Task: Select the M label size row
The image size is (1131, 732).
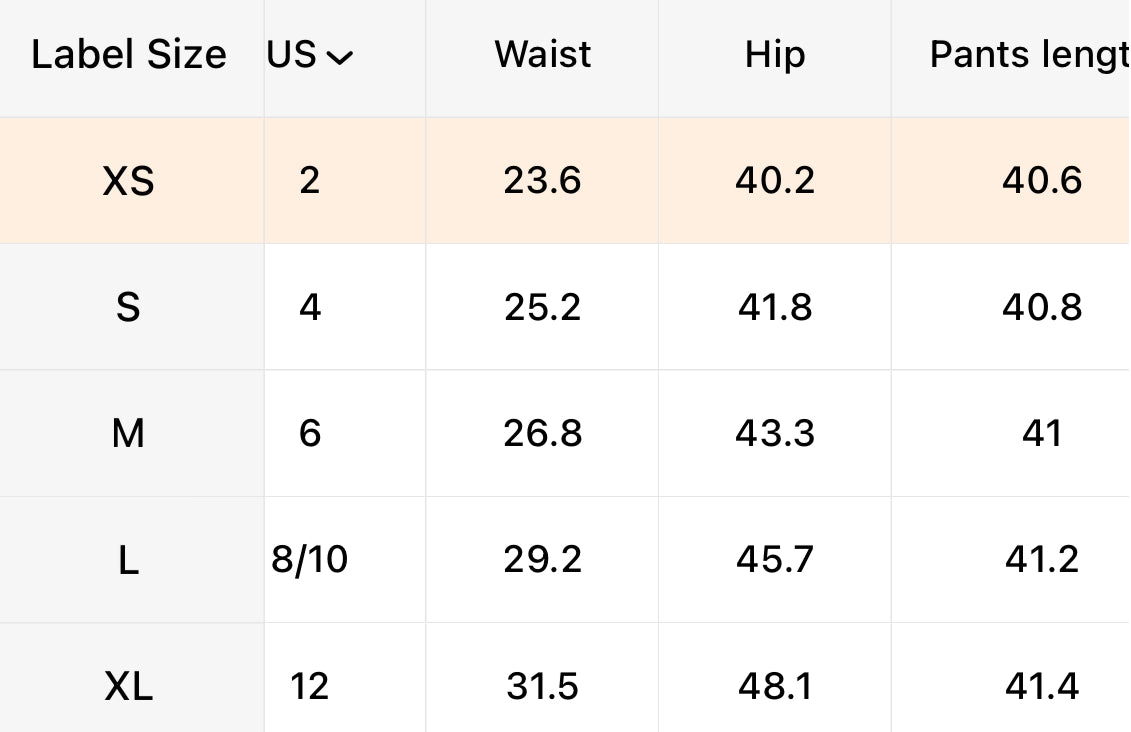Action: pyautogui.click(x=128, y=434)
